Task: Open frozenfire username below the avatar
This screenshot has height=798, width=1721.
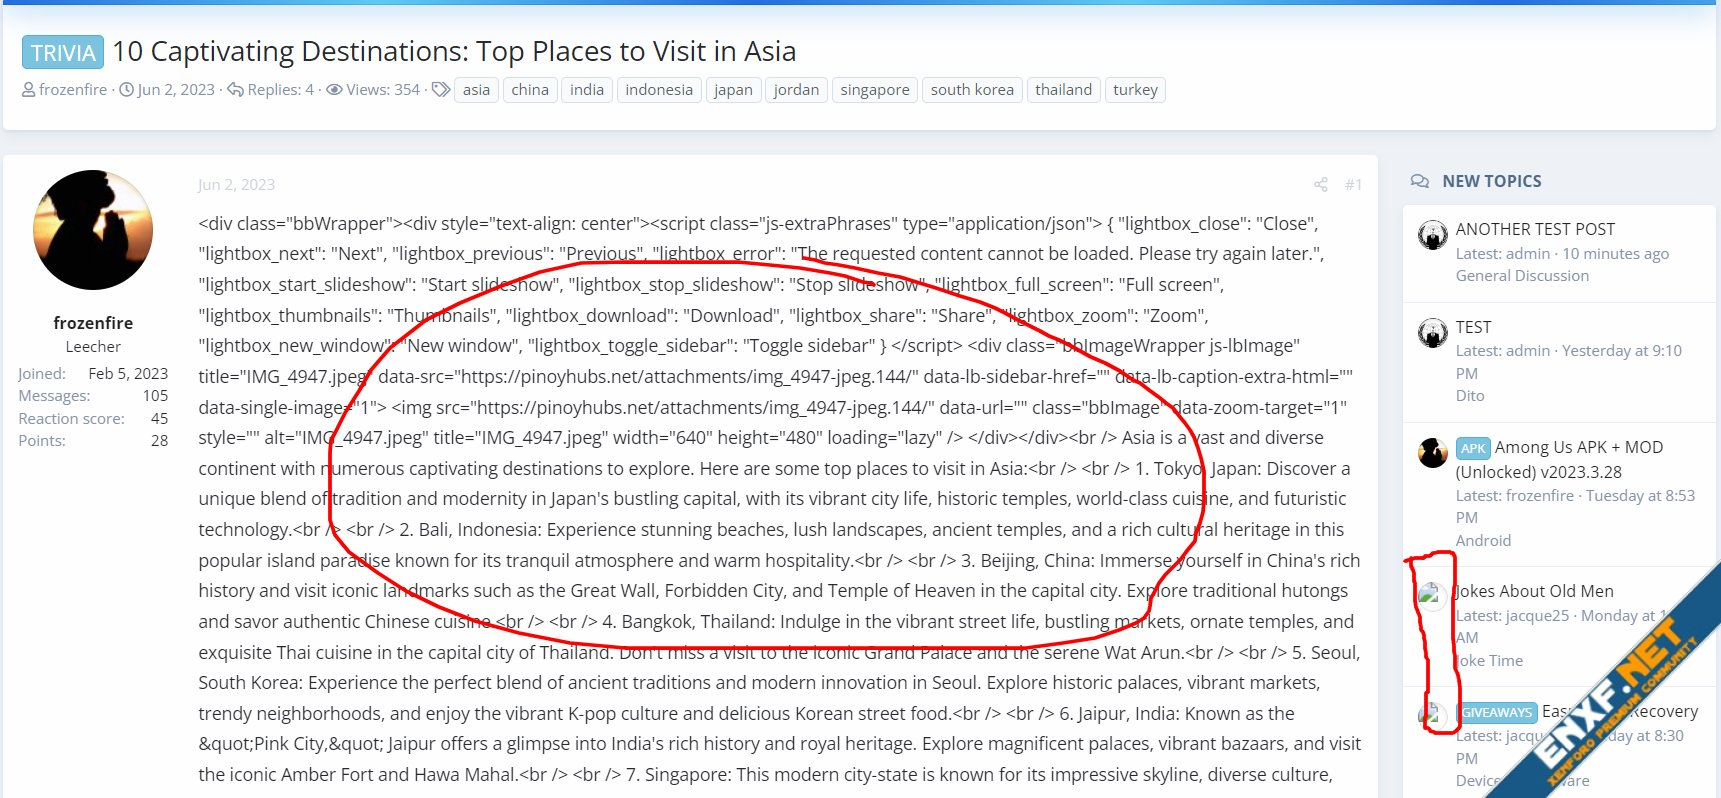Action: tap(93, 323)
